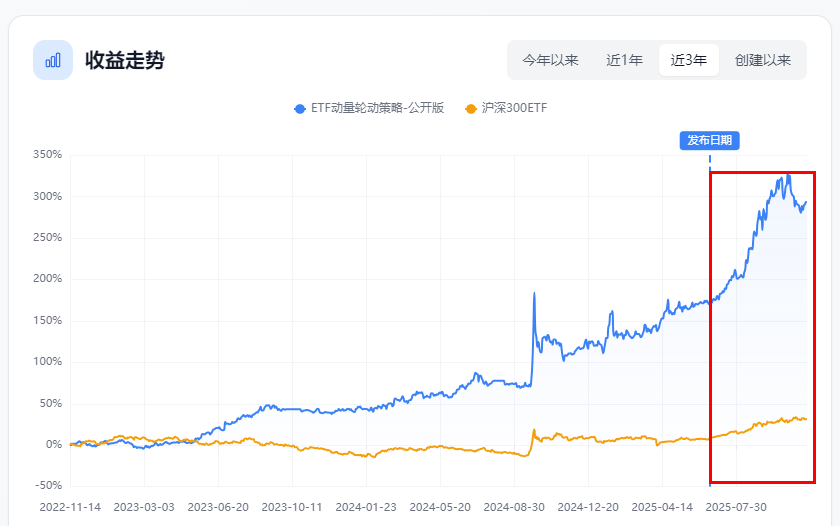Click the orange 沪深300ETF legend dot

(471, 108)
